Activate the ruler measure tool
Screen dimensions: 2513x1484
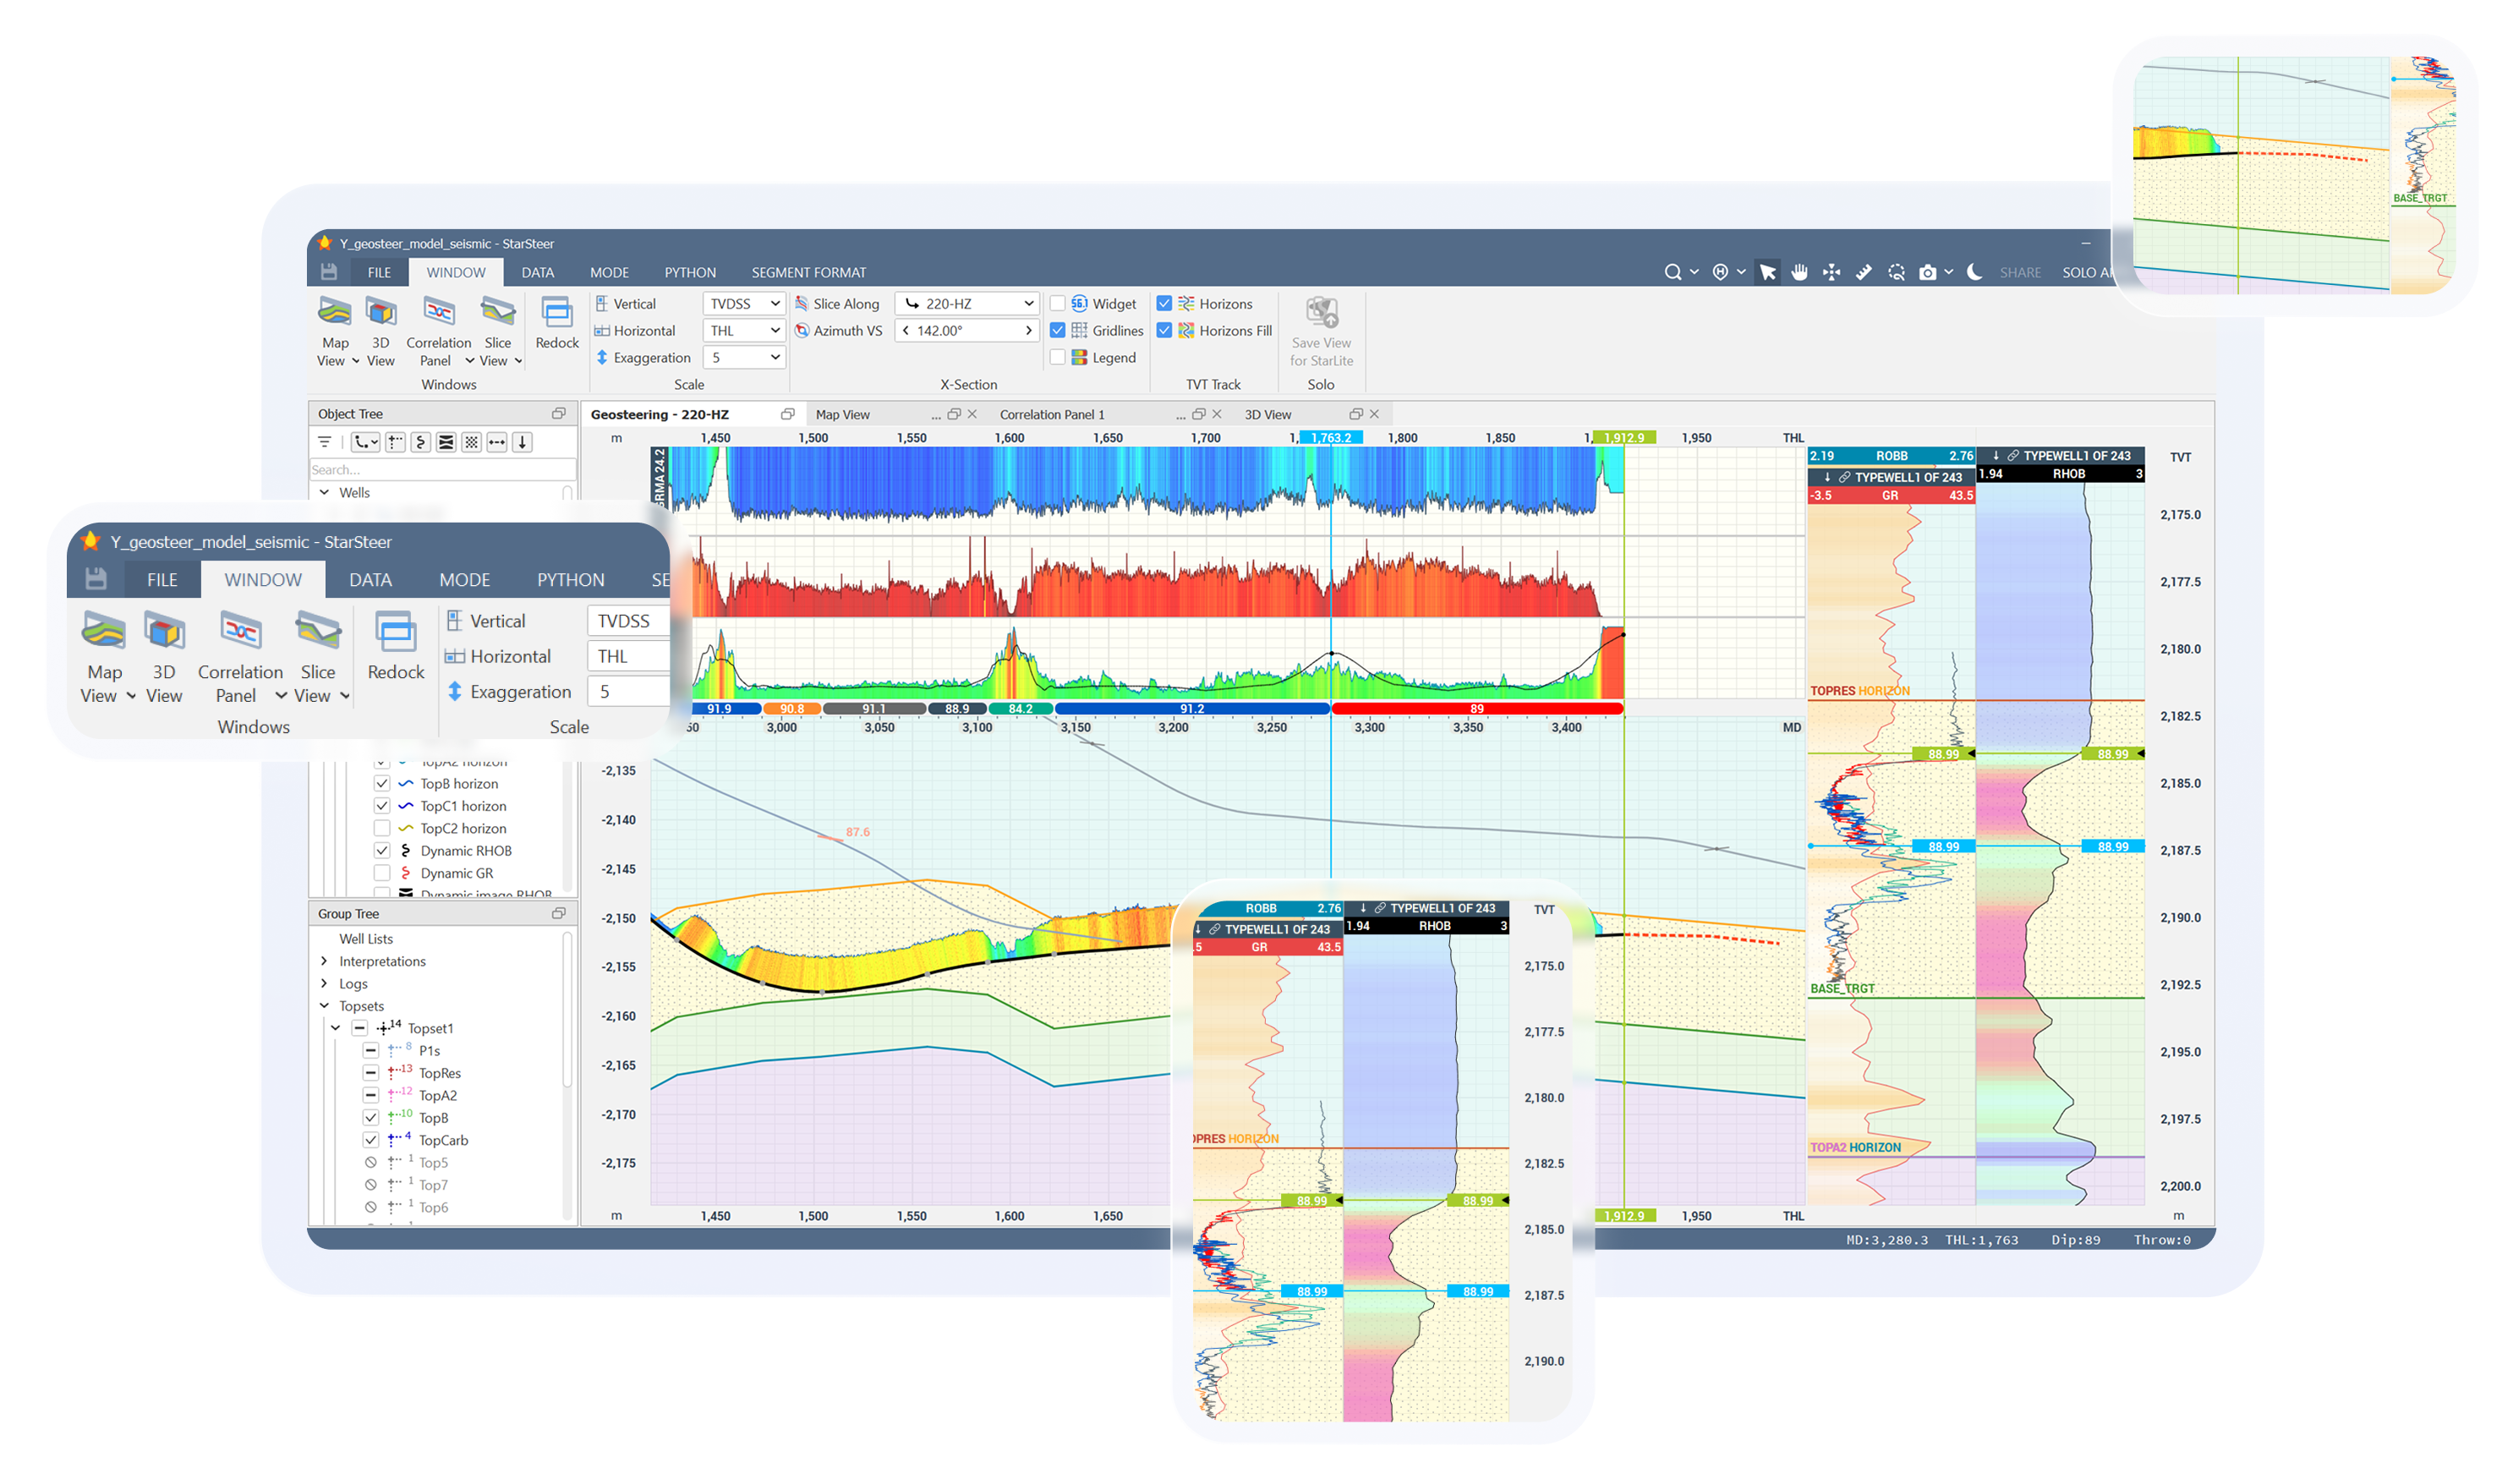click(1863, 272)
